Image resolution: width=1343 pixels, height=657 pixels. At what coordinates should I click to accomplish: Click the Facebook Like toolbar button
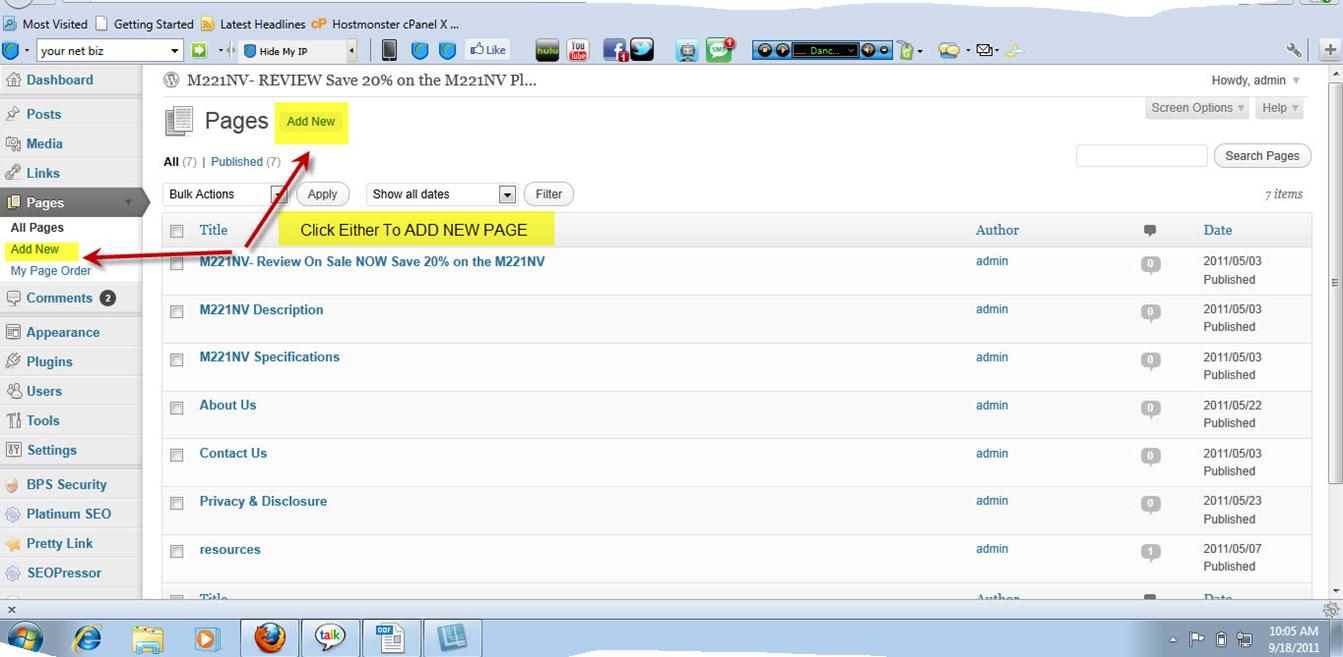pos(487,50)
